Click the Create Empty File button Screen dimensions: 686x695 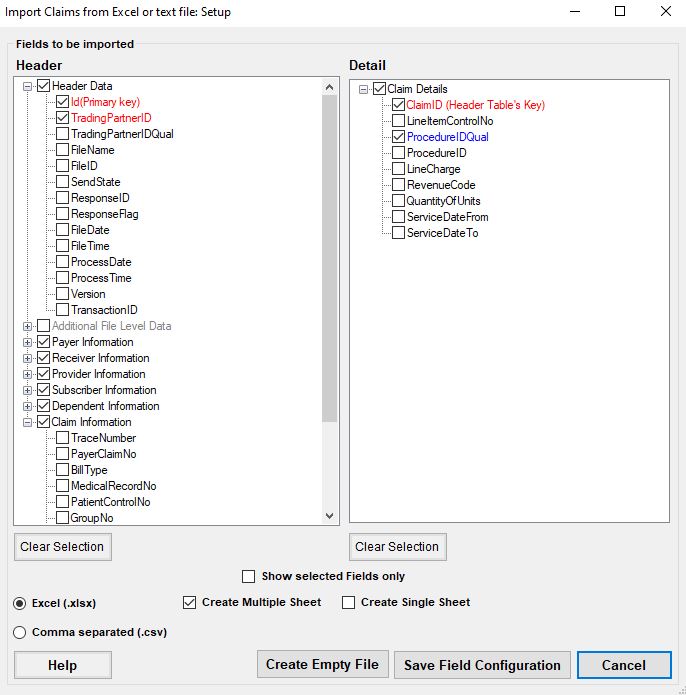coord(323,664)
